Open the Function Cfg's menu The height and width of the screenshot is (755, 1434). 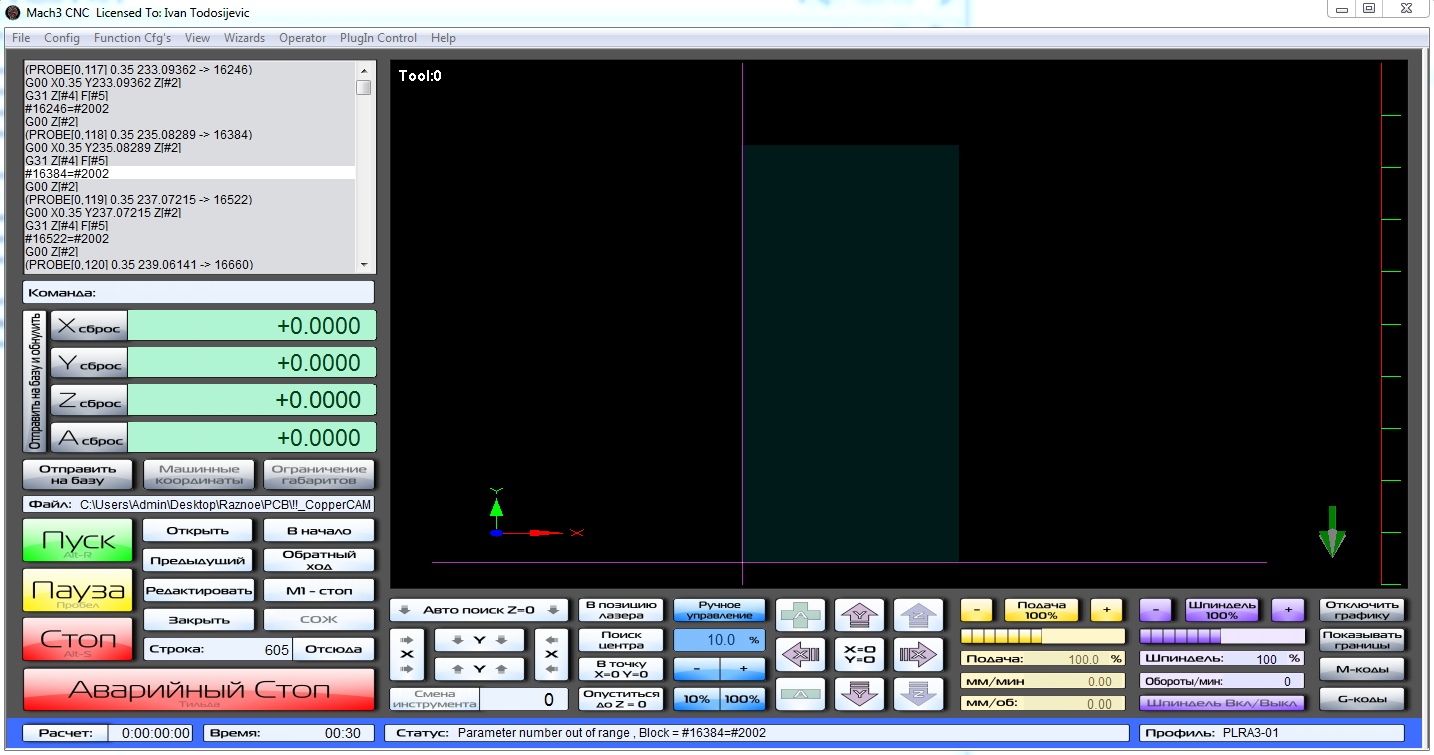[x=132, y=38]
